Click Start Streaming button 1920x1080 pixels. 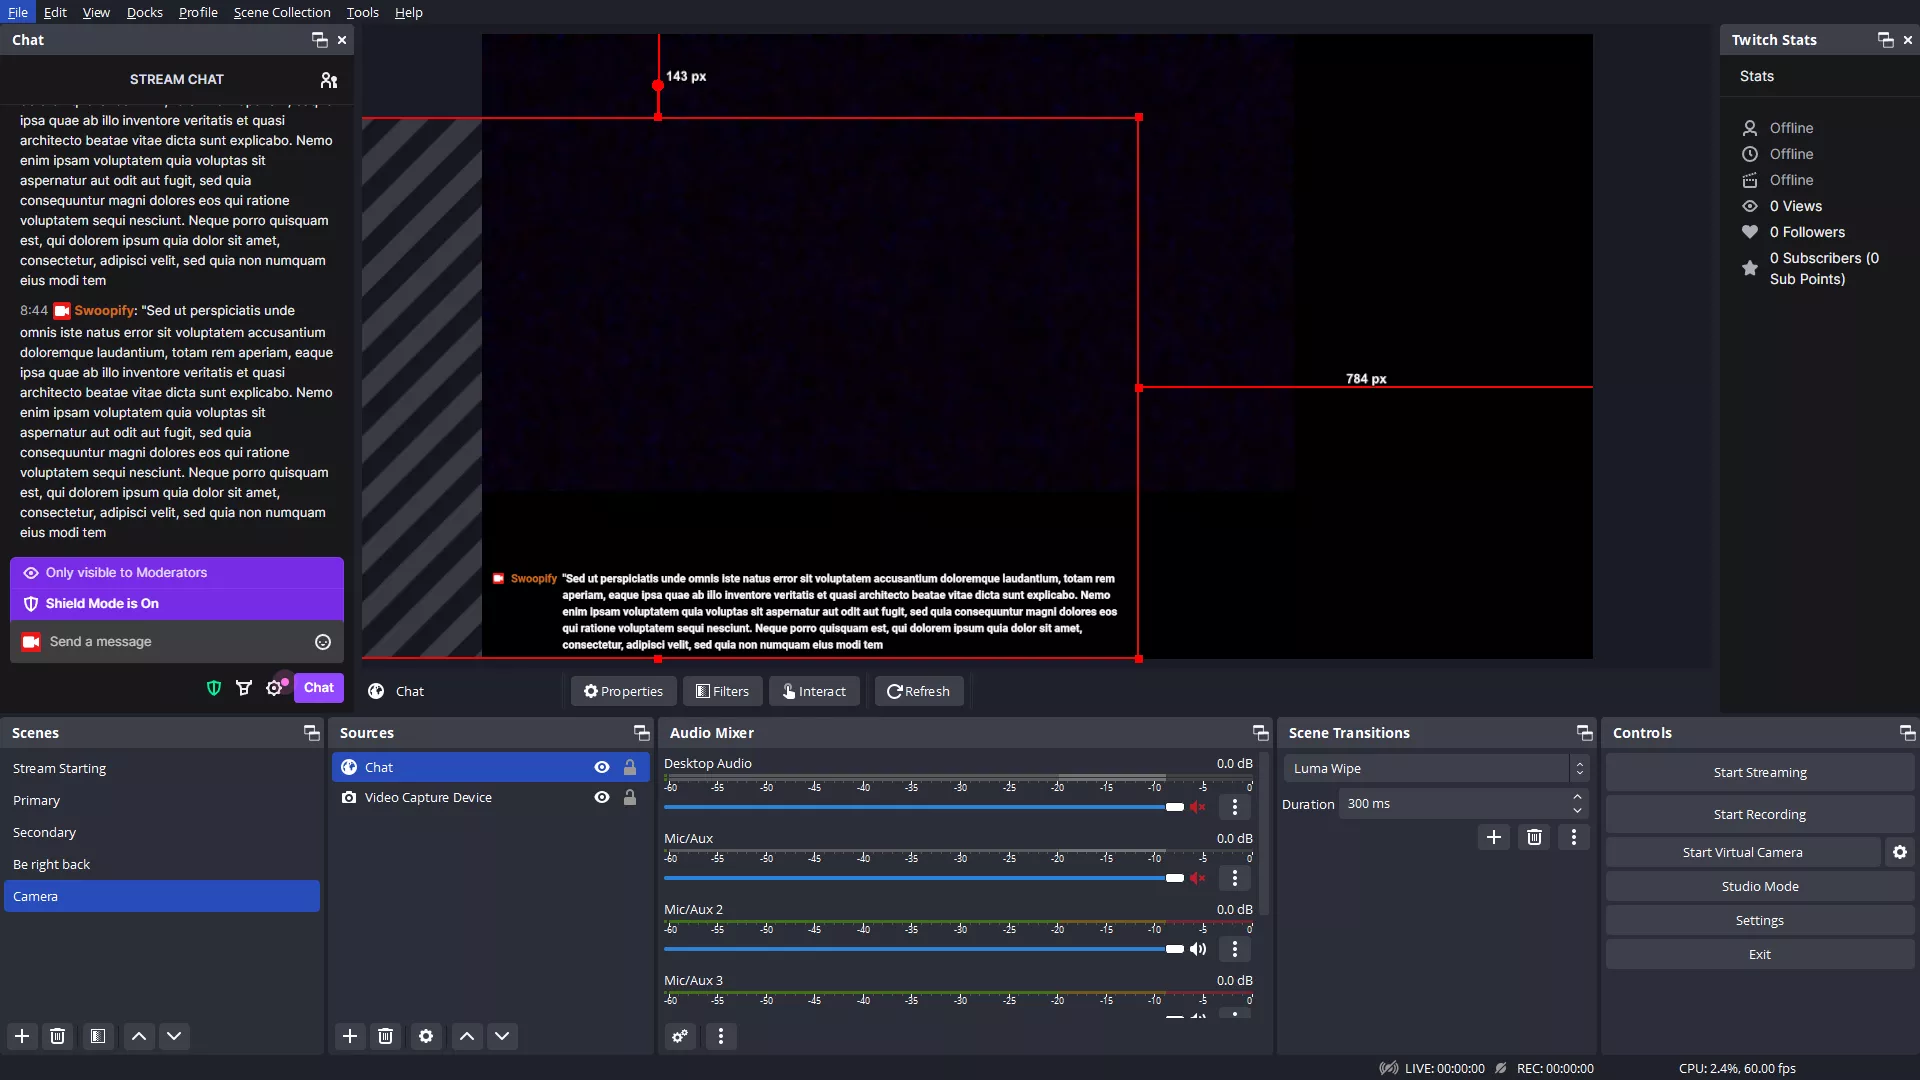point(1760,772)
